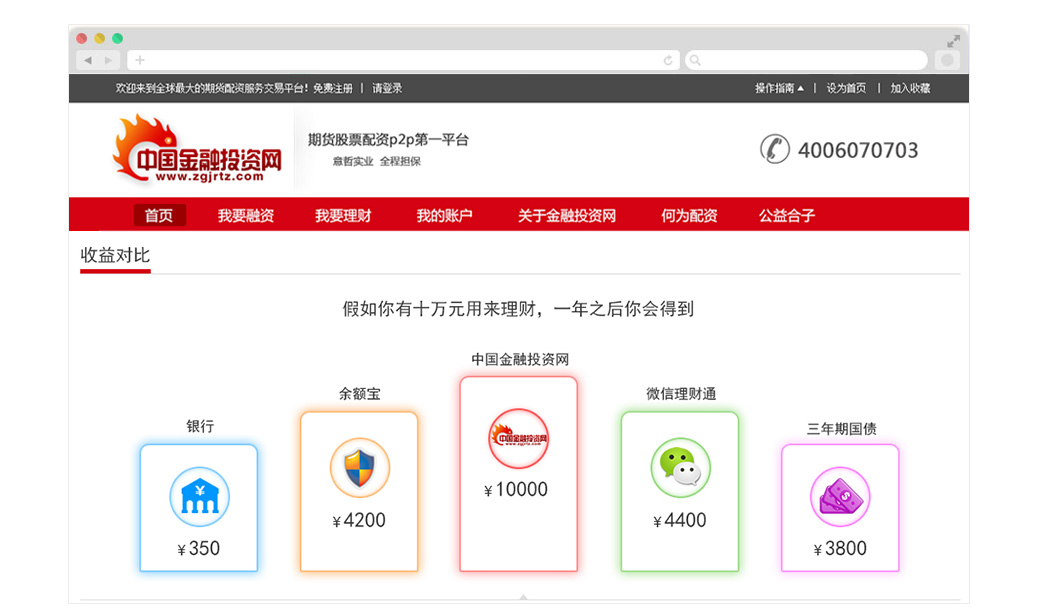This screenshot has width=1039, height=615.
Task: Click the phone number 4006070703
Action: click(858, 150)
